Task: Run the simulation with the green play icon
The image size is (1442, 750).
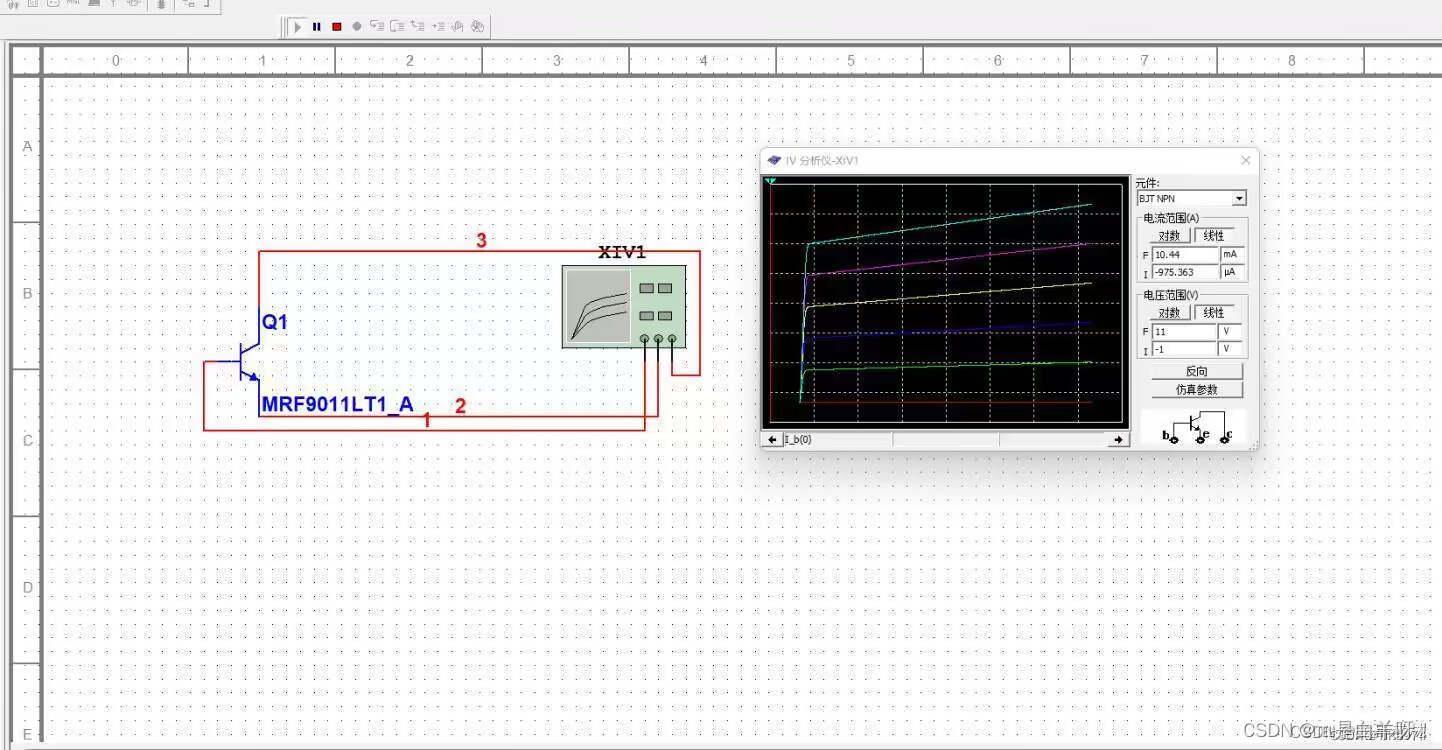Action: pos(298,27)
